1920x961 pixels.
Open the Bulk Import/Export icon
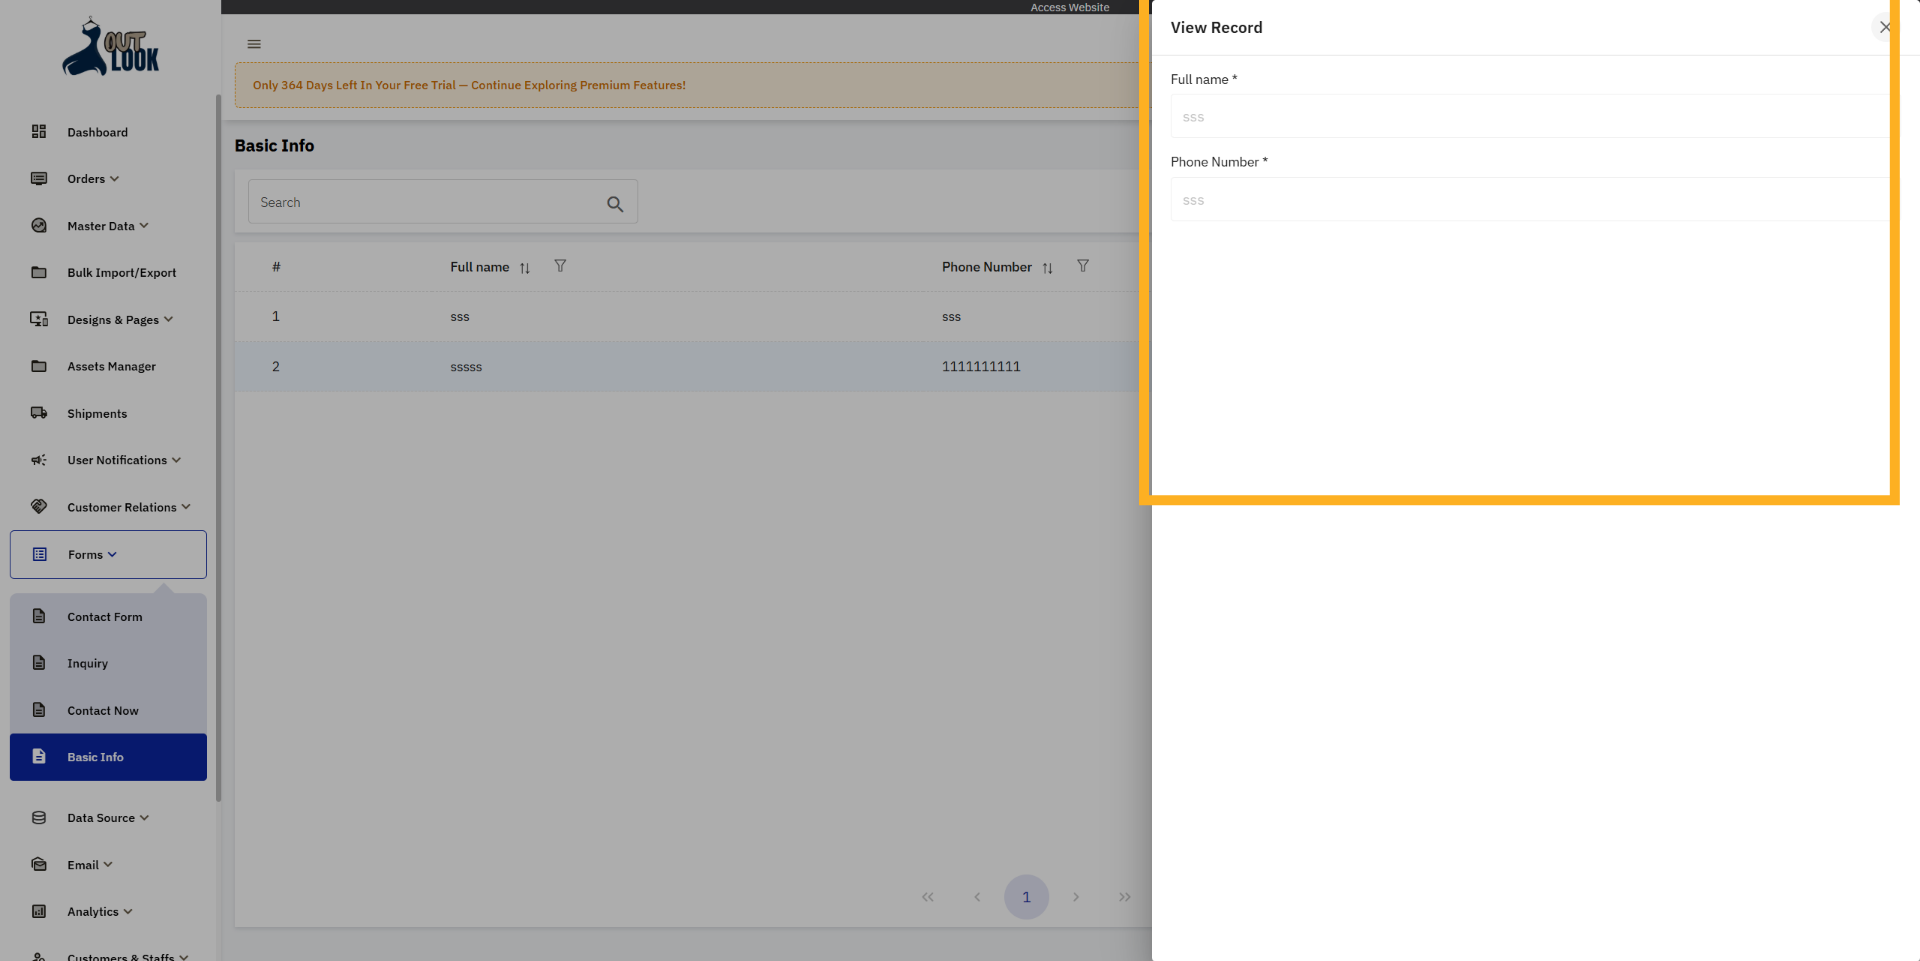pos(38,272)
